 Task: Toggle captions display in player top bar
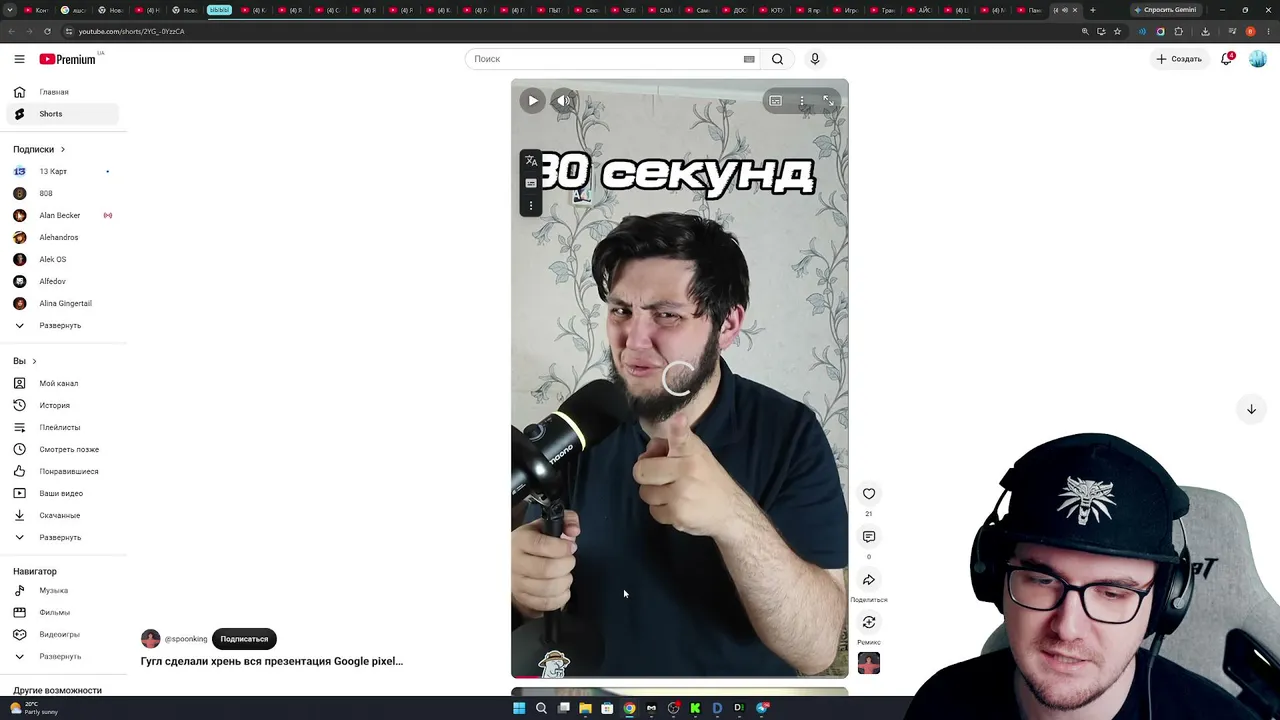coord(775,100)
